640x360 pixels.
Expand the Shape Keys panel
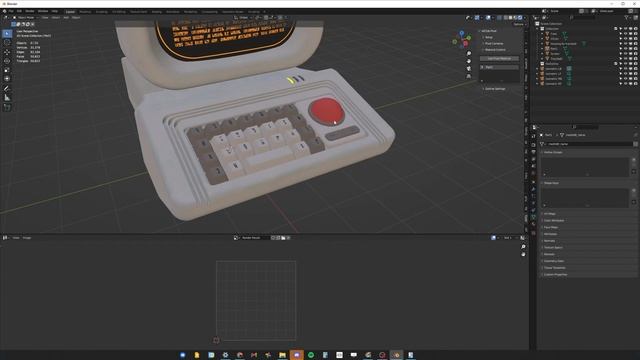click(x=551, y=183)
